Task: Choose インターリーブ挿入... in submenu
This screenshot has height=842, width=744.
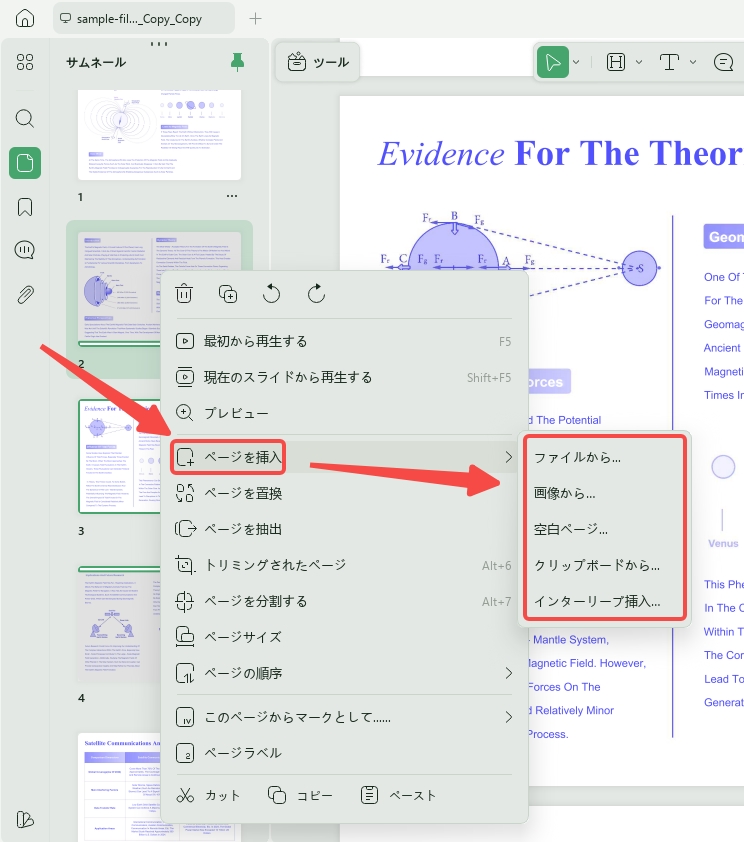Action: tap(604, 601)
